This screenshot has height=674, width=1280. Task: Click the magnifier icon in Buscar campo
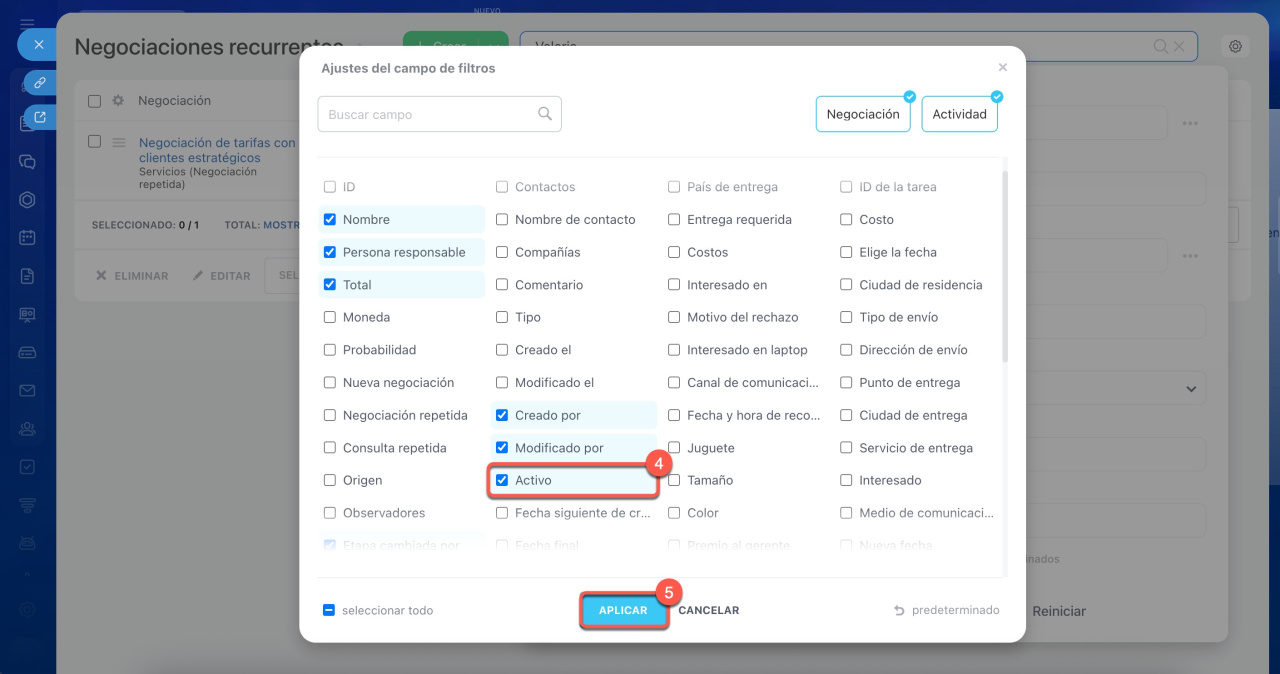pyautogui.click(x=544, y=114)
